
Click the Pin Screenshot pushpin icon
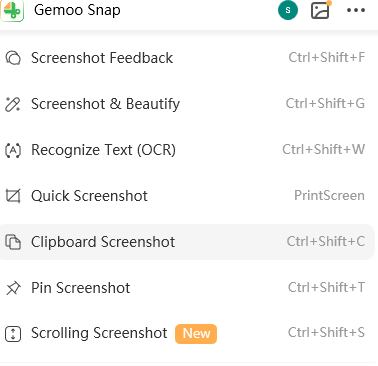(13, 288)
